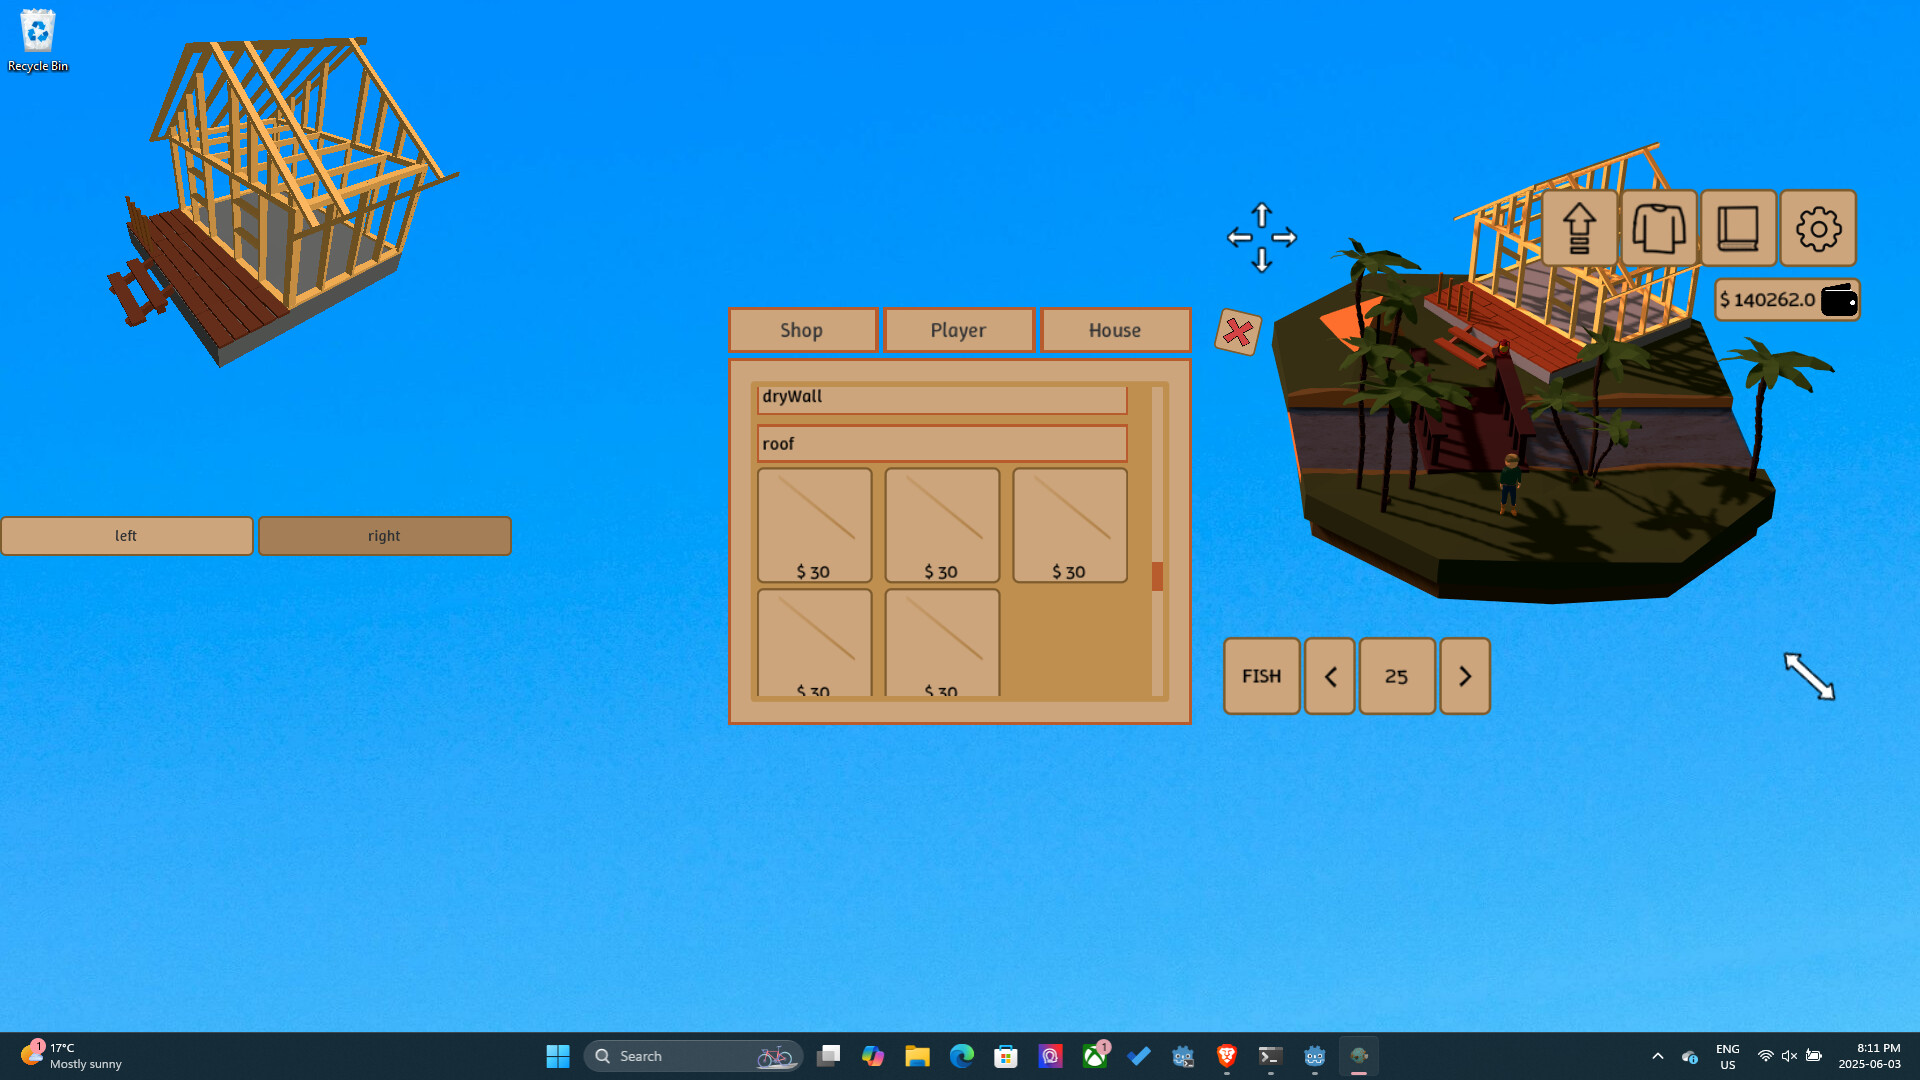Image resolution: width=1920 pixels, height=1080 pixels.
Task: Increase fish count with right chevron
Action: pyautogui.click(x=1464, y=677)
